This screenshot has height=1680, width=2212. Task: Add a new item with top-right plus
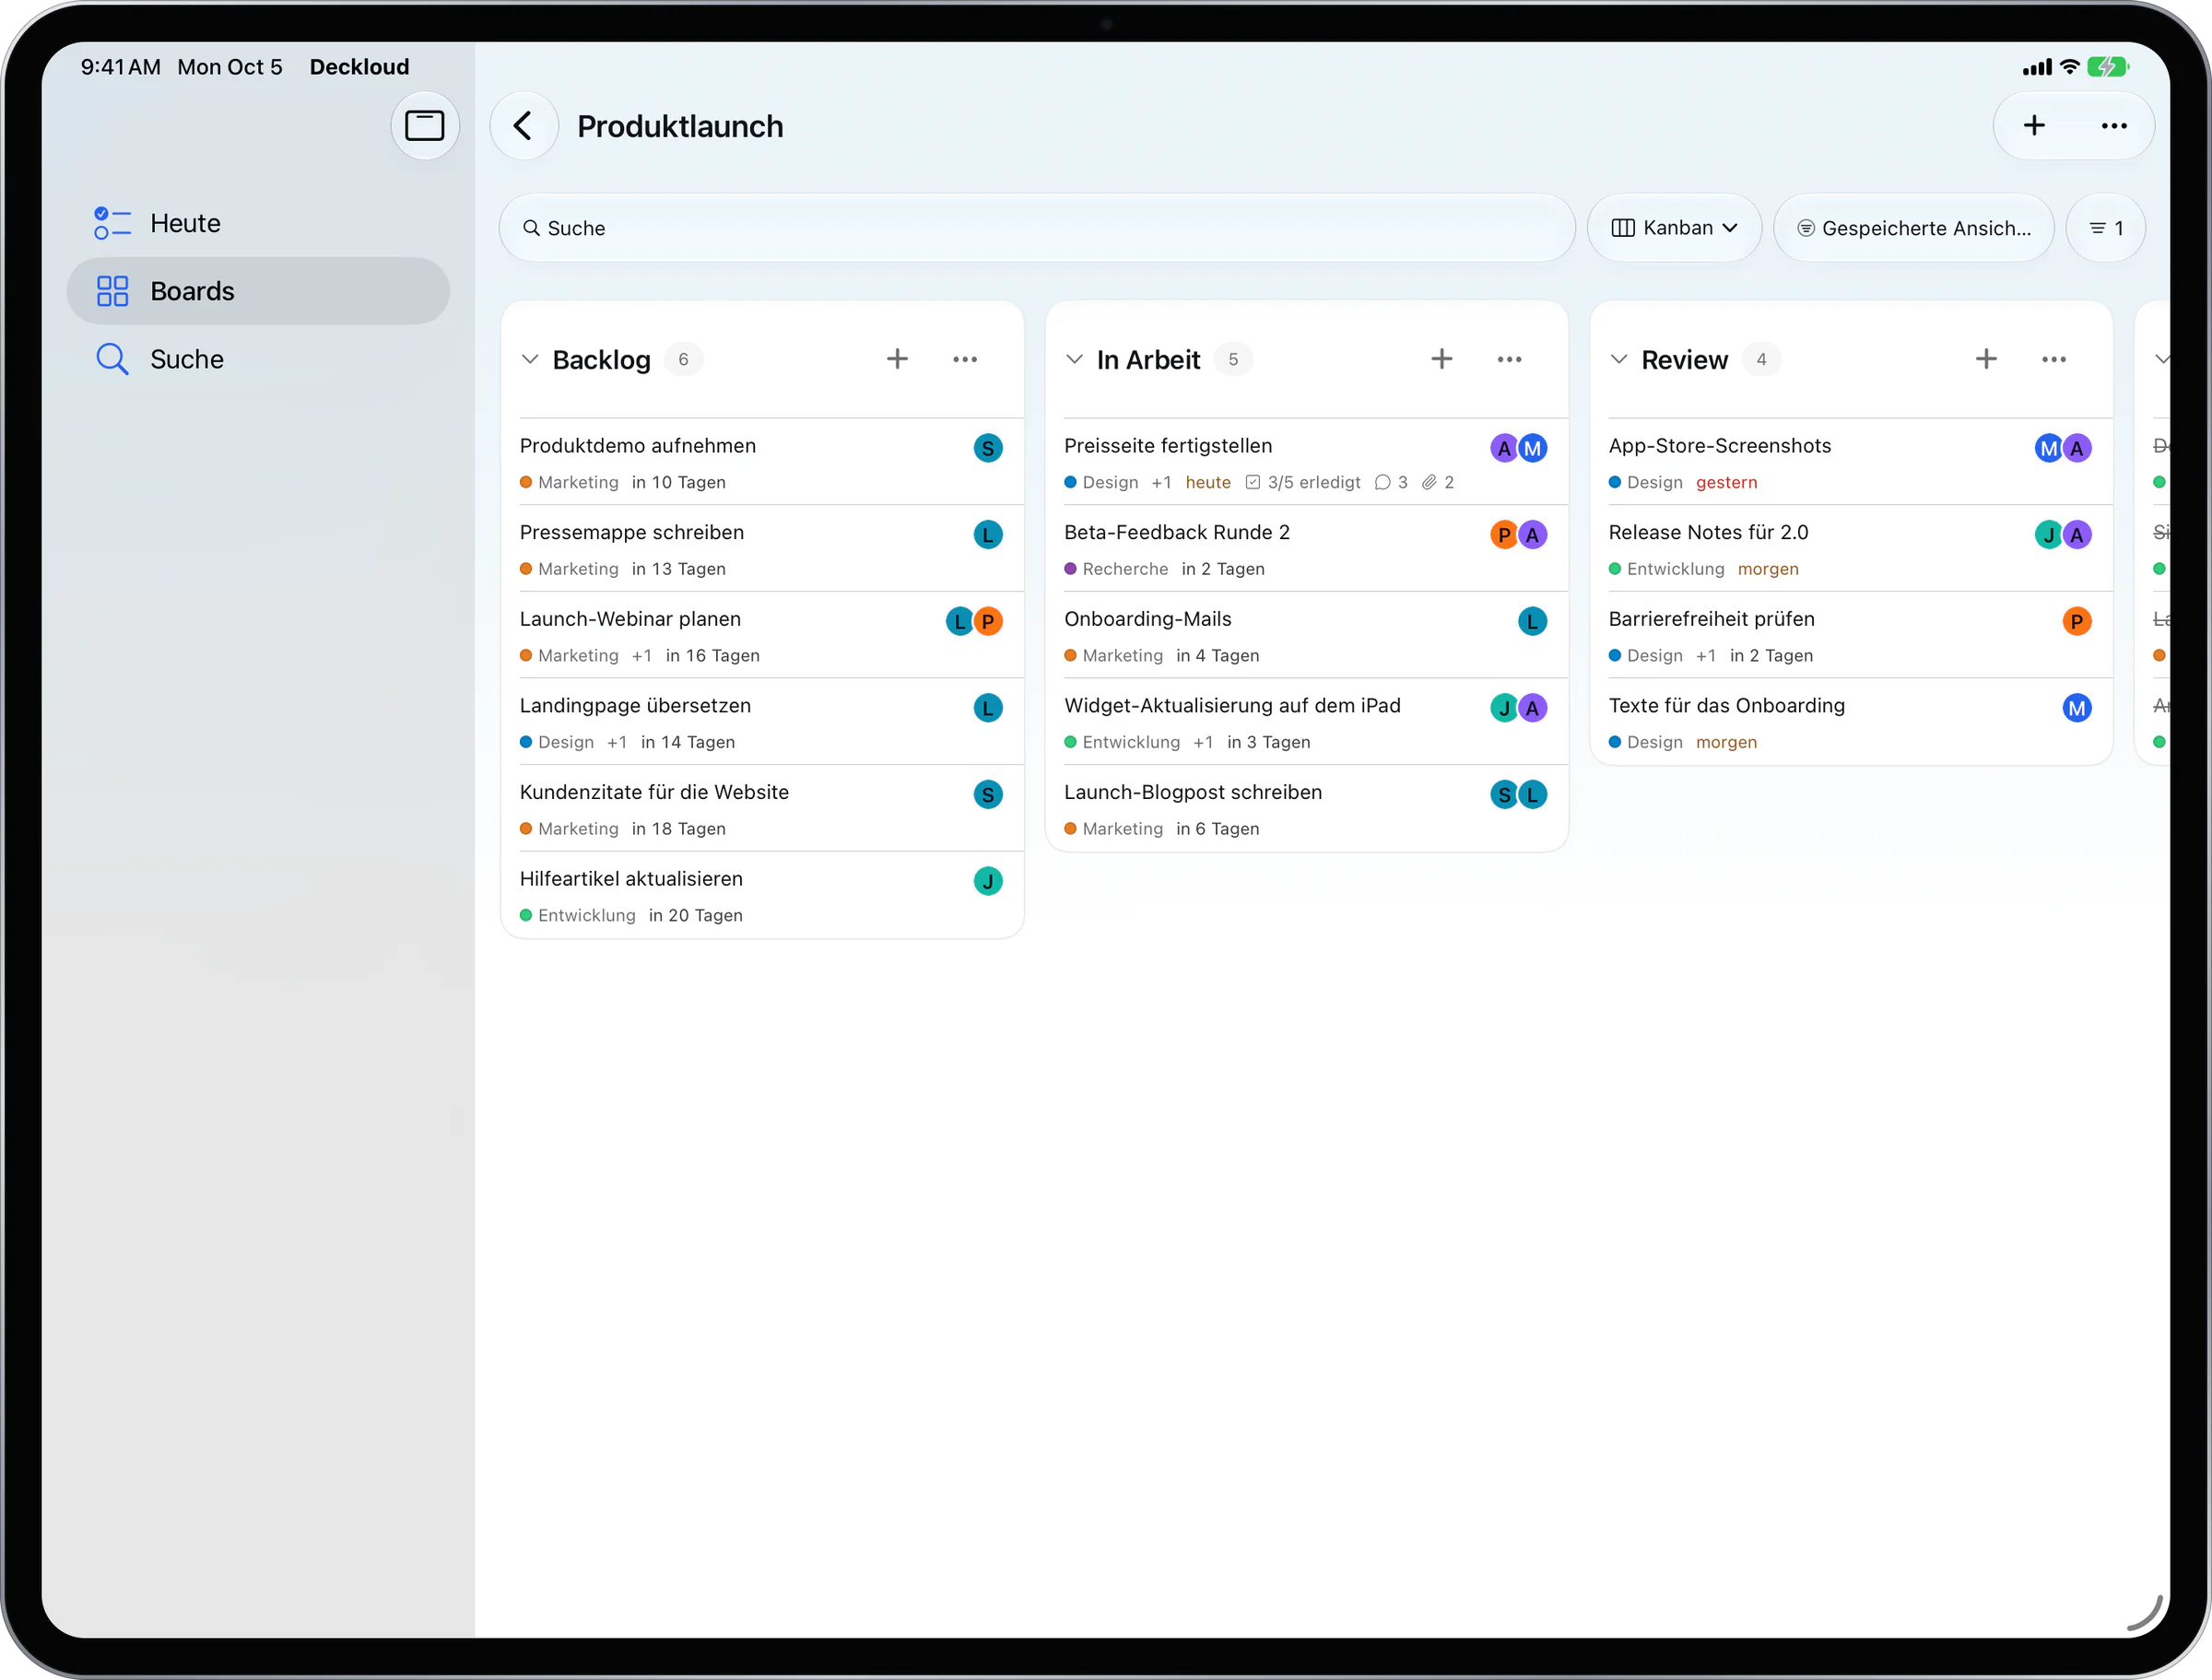pyautogui.click(x=2034, y=126)
